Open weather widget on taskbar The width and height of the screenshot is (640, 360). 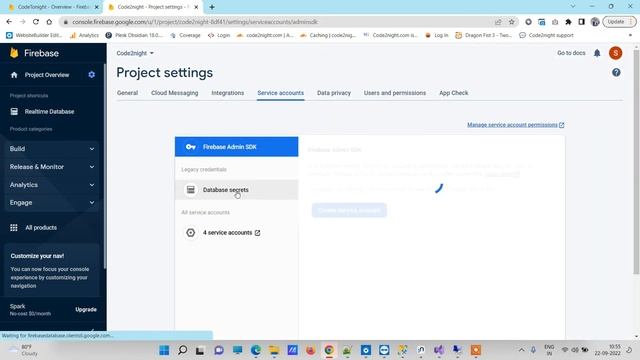click(24, 350)
